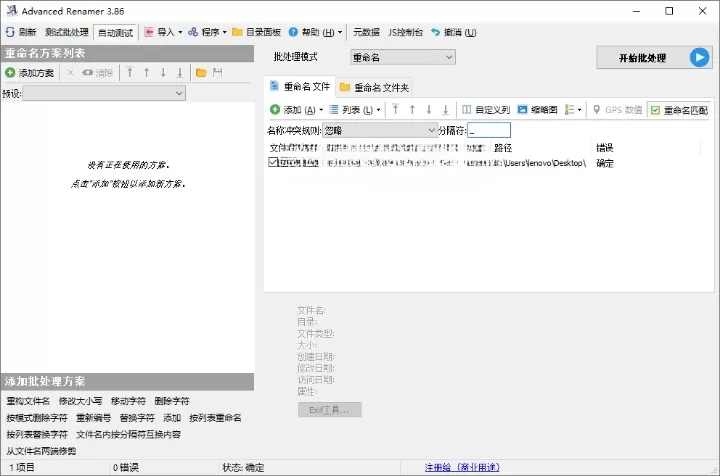
Task: Click the 自定义列 custom columns icon
Action: [467, 109]
